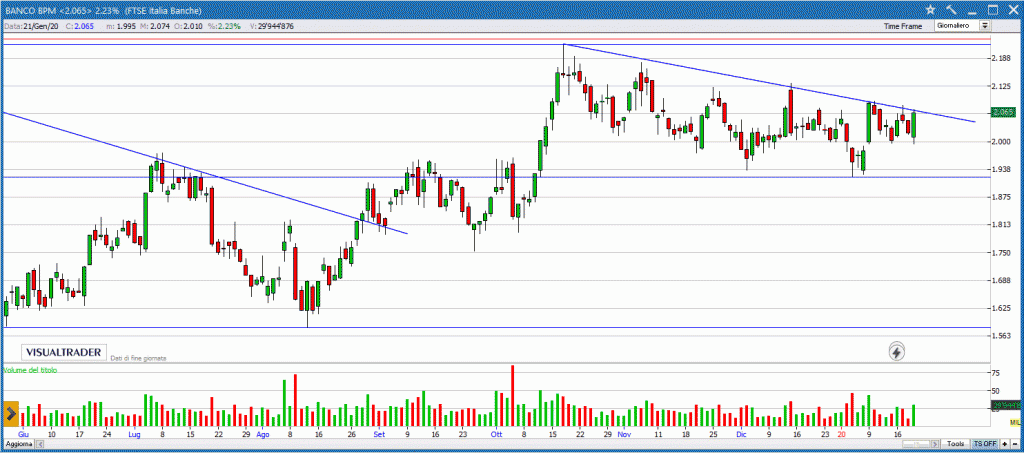Click the 2.188 price axis label
The width and height of the screenshot is (1024, 453).
tap(1001, 58)
